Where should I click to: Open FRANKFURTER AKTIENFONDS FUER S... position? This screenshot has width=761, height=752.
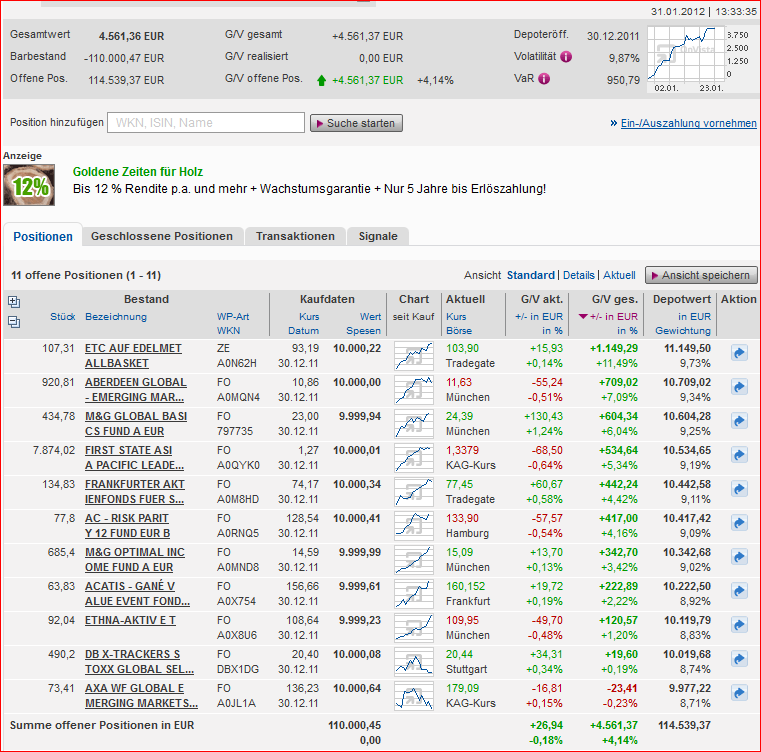click(134, 492)
